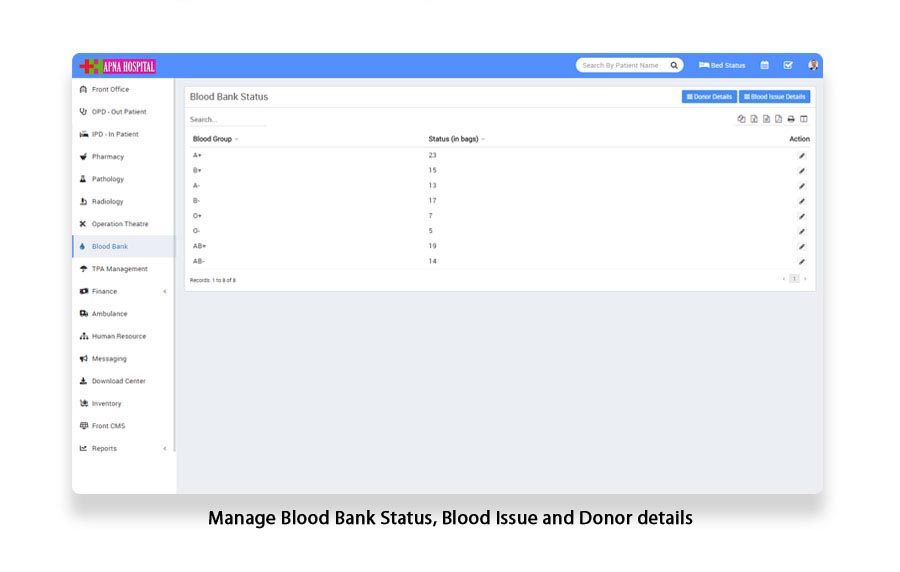Image resolution: width=900 pixels, height=572 pixels.
Task: Click the Donor Details button
Action: point(709,97)
